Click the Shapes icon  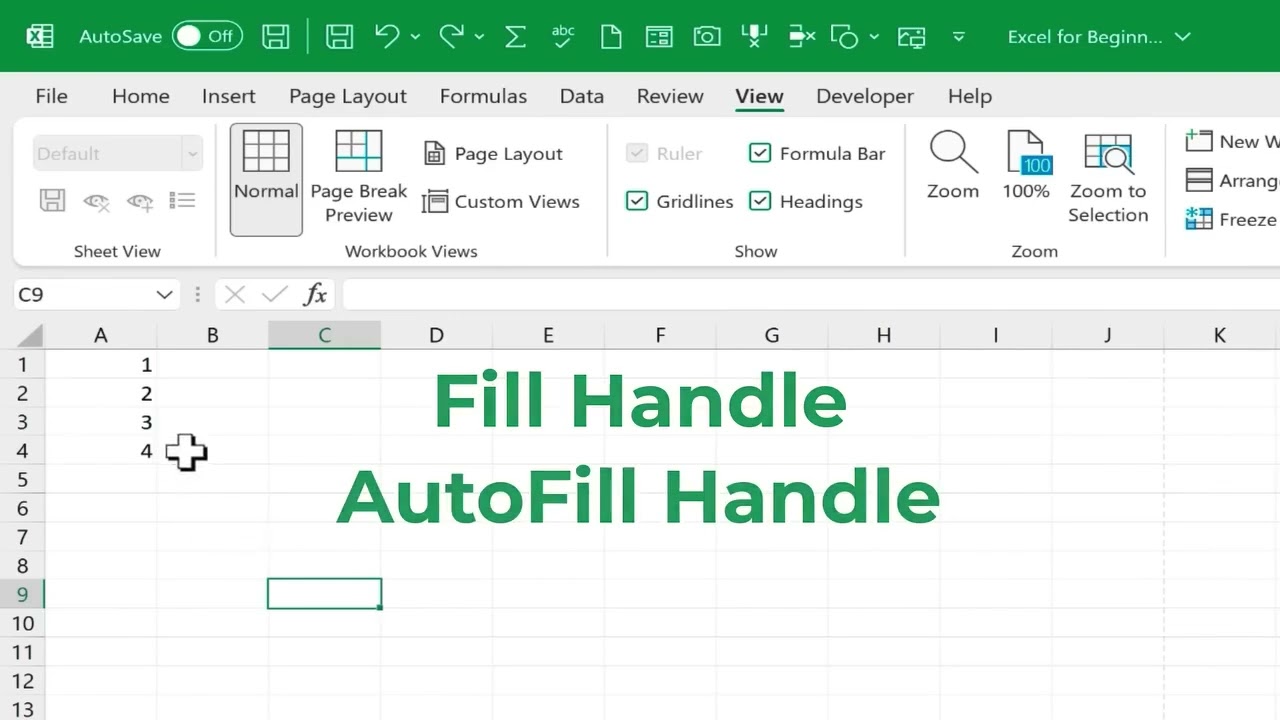[845, 37]
